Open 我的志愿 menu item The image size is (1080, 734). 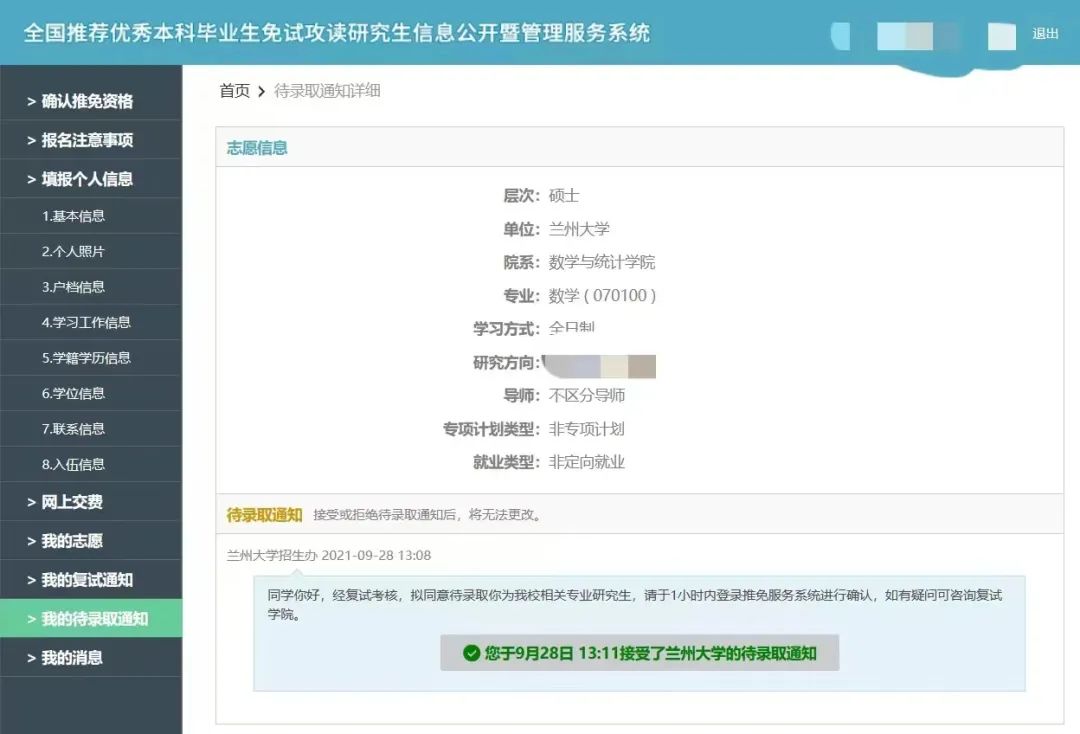pos(91,541)
